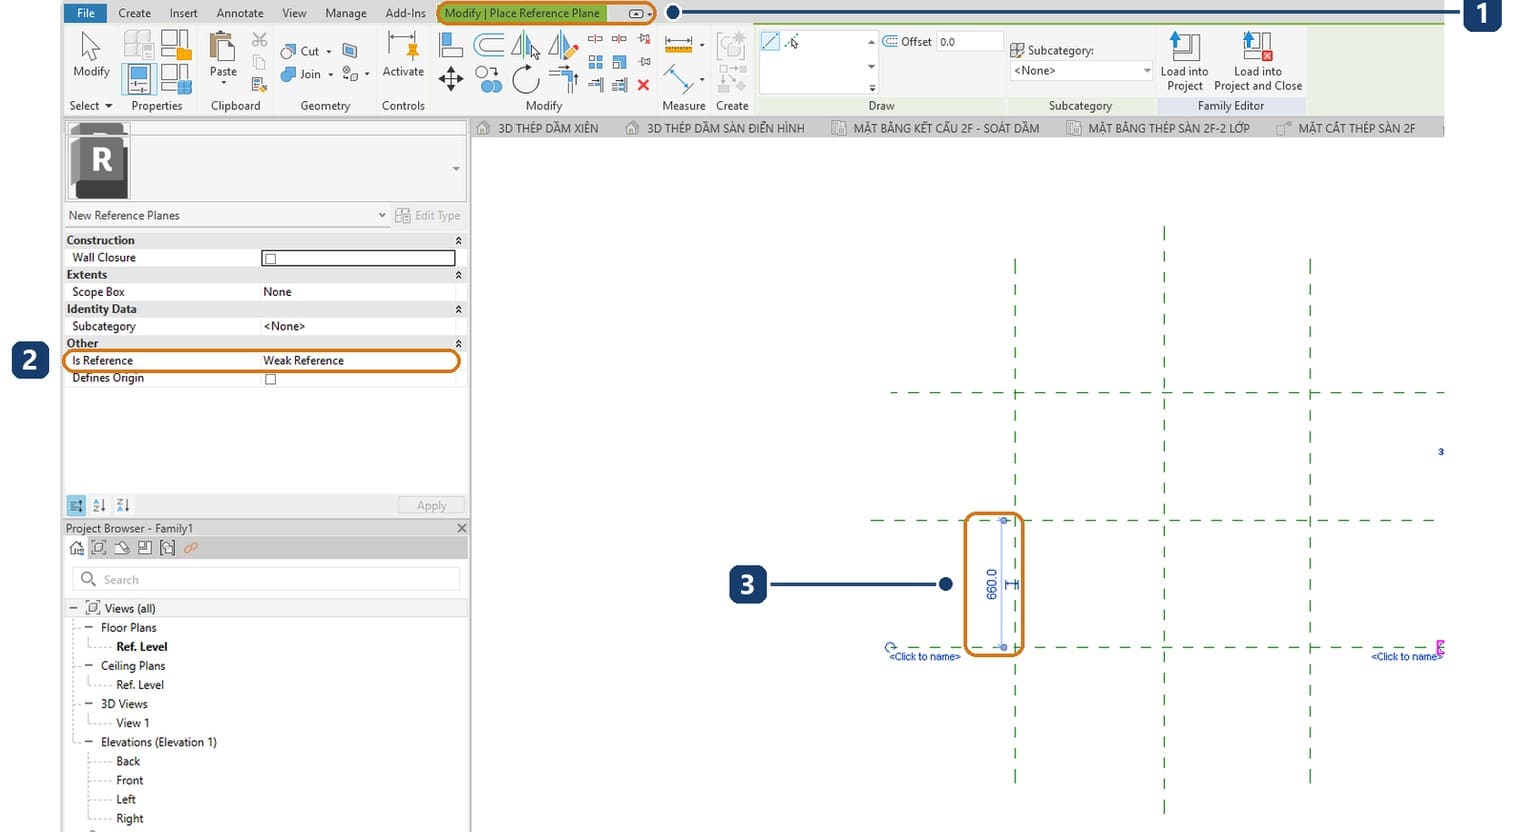The height and width of the screenshot is (832, 1520).
Task: Open the 3D THÉP DẦM XIÊN view tab
Action: pos(540,128)
